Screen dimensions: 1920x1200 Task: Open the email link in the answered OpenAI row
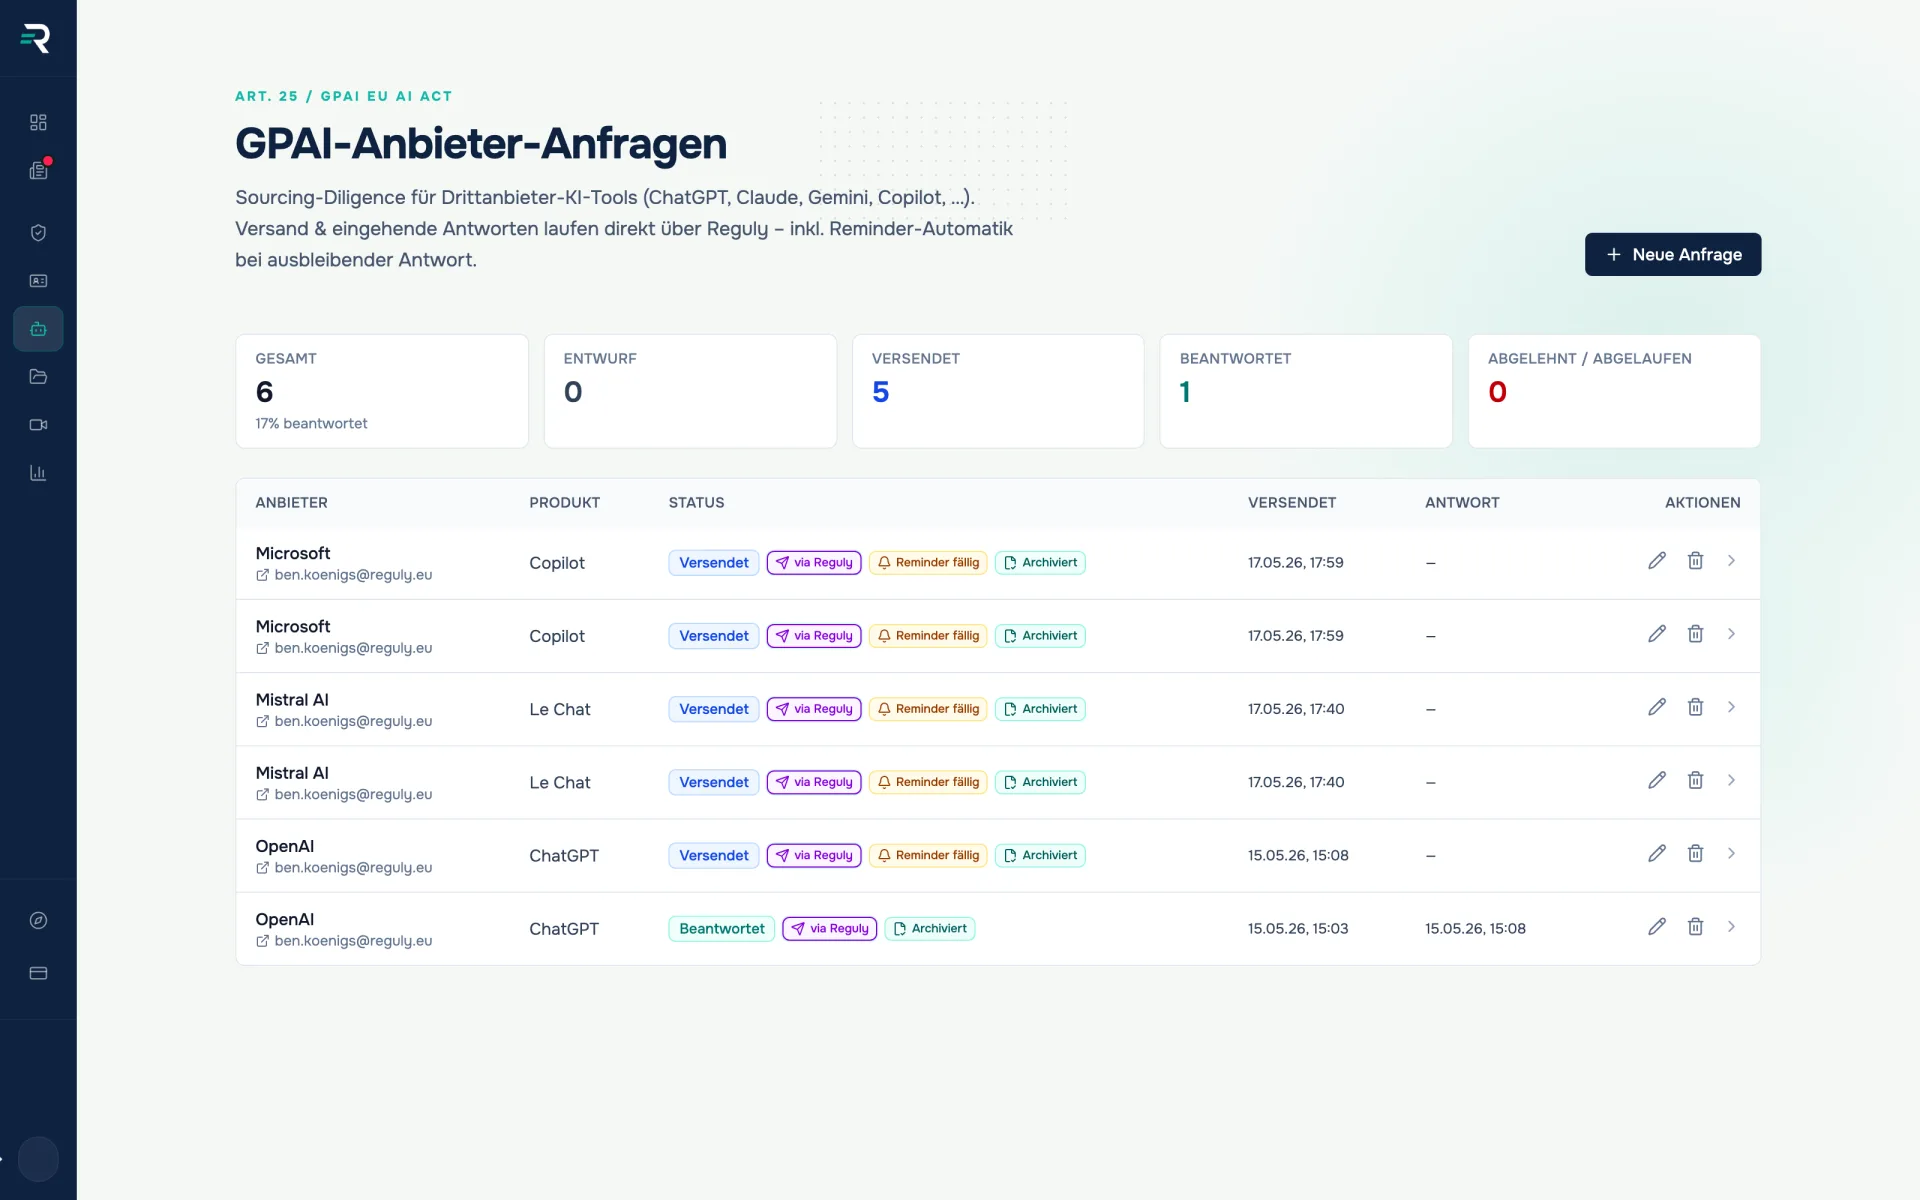pyautogui.click(x=344, y=941)
